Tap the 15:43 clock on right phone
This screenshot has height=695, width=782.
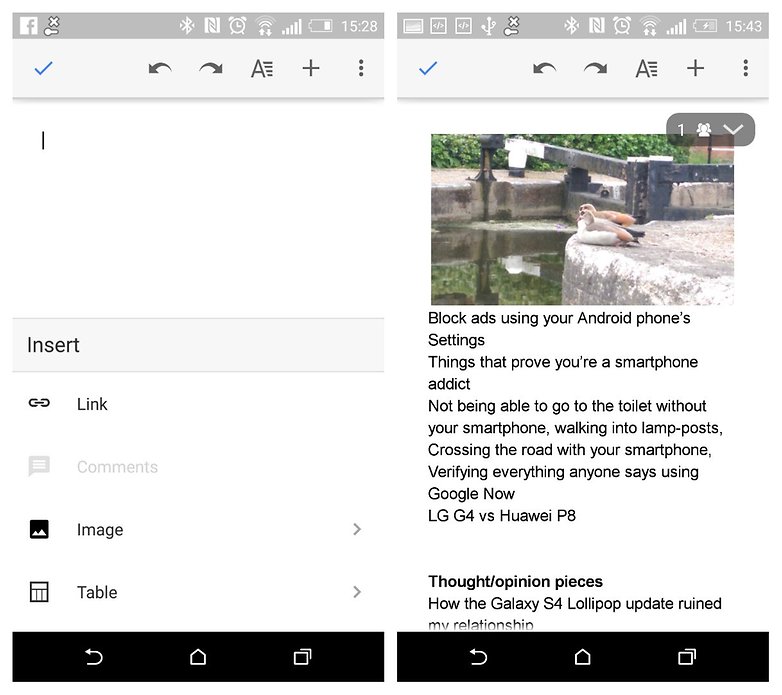click(x=743, y=26)
